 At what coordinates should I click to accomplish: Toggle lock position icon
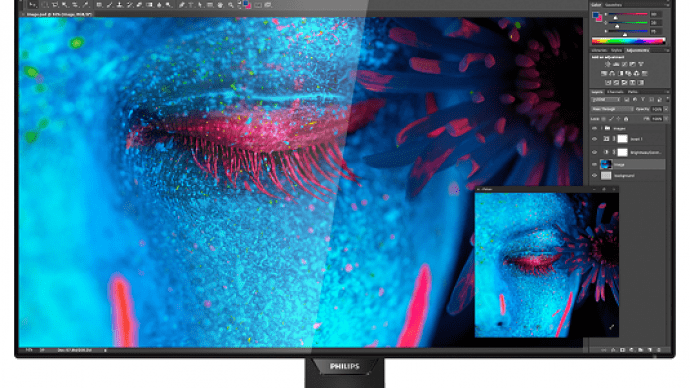tap(618, 119)
